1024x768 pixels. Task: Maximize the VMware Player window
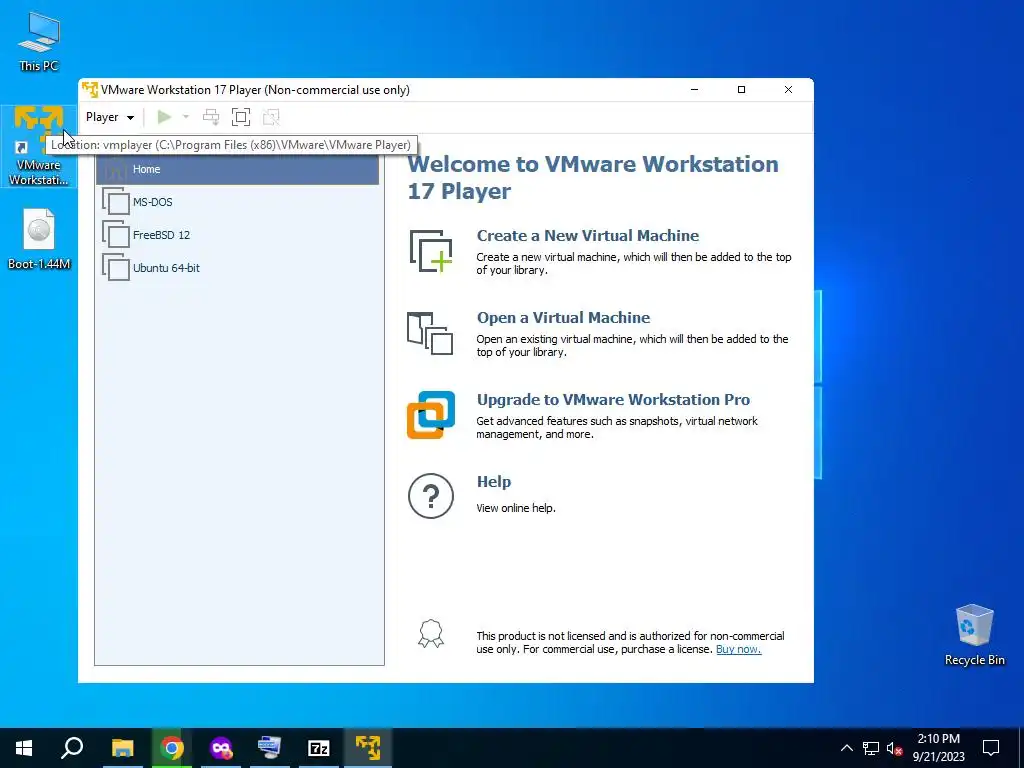[x=741, y=89]
